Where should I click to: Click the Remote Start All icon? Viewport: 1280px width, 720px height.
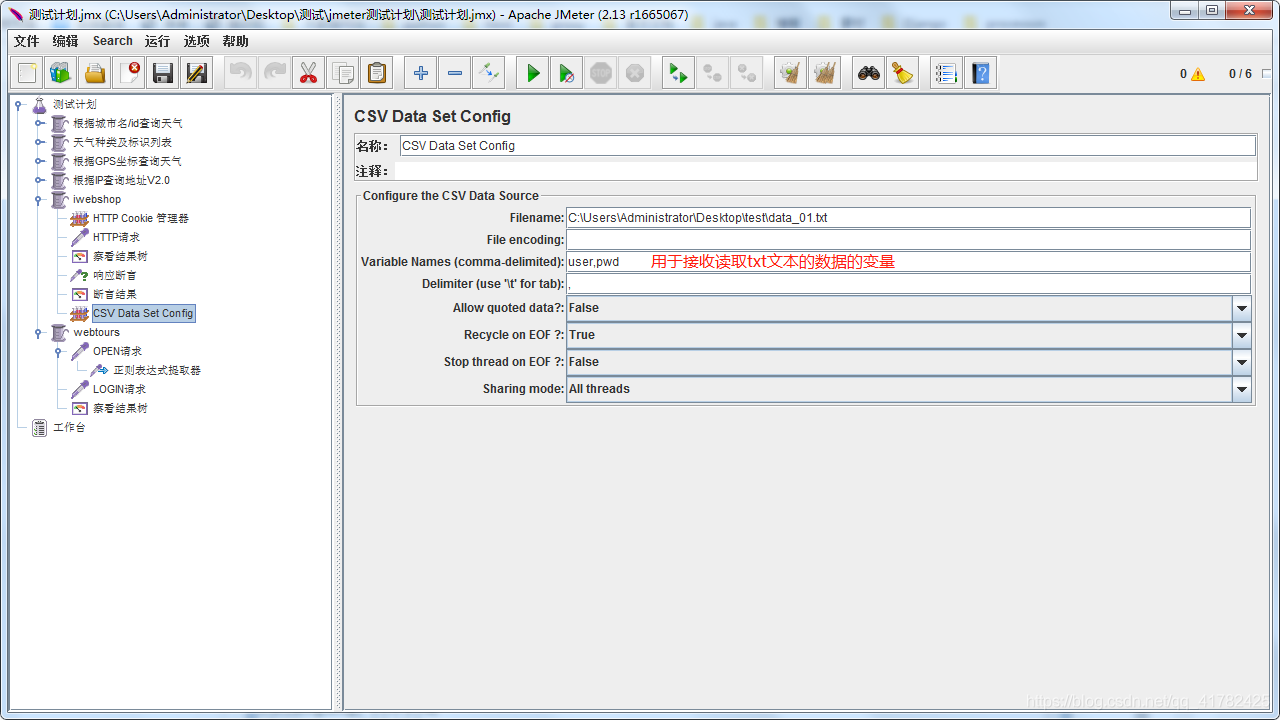pos(679,73)
